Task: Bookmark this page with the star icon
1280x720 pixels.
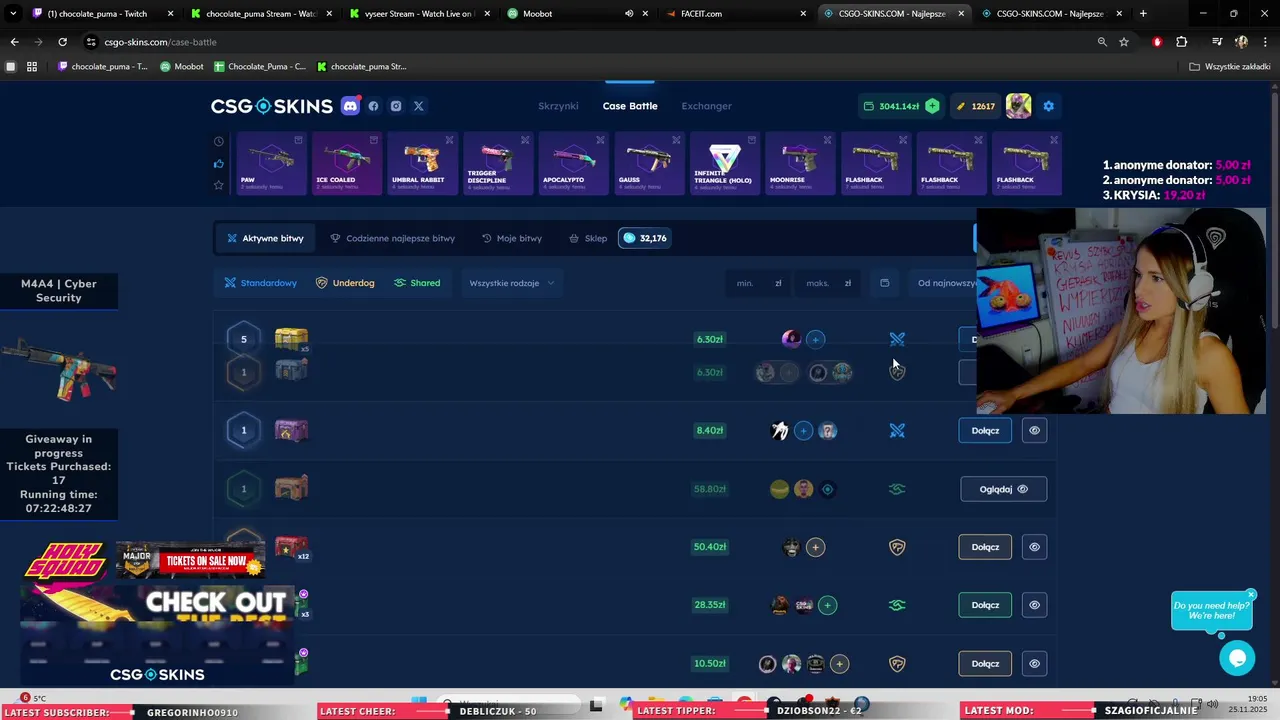Action: [1124, 42]
